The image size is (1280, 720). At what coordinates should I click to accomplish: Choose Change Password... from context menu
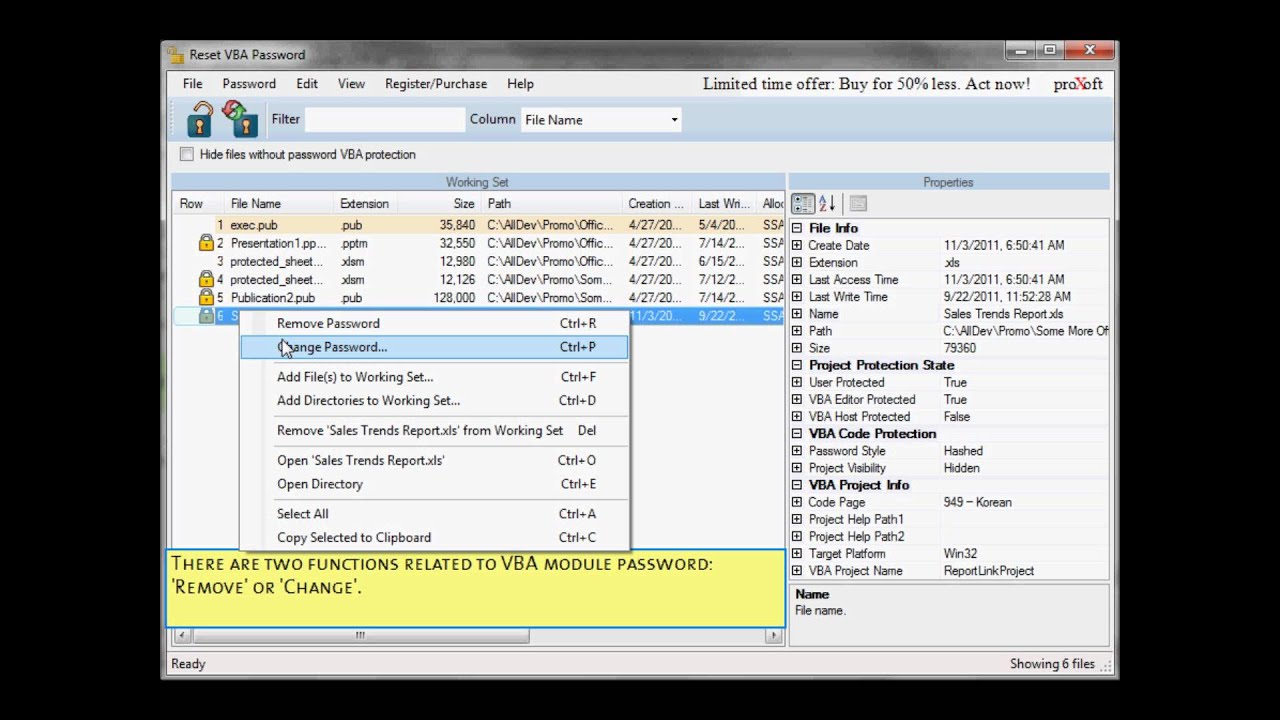pyautogui.click(x=434, y=347)
